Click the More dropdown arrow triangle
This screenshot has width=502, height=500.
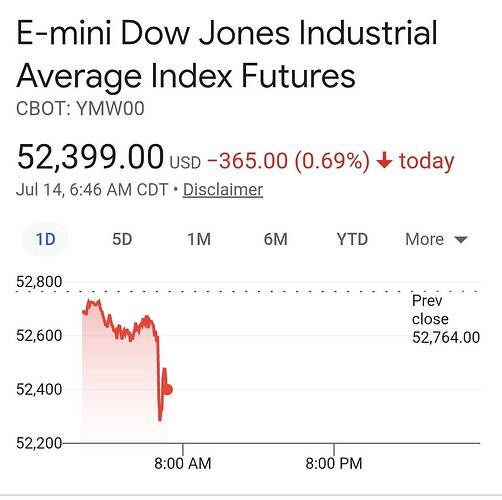(x=461, y=240)
